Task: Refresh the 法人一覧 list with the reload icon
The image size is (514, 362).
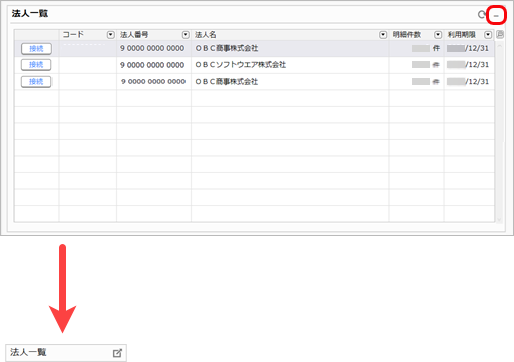Action: 481,15
